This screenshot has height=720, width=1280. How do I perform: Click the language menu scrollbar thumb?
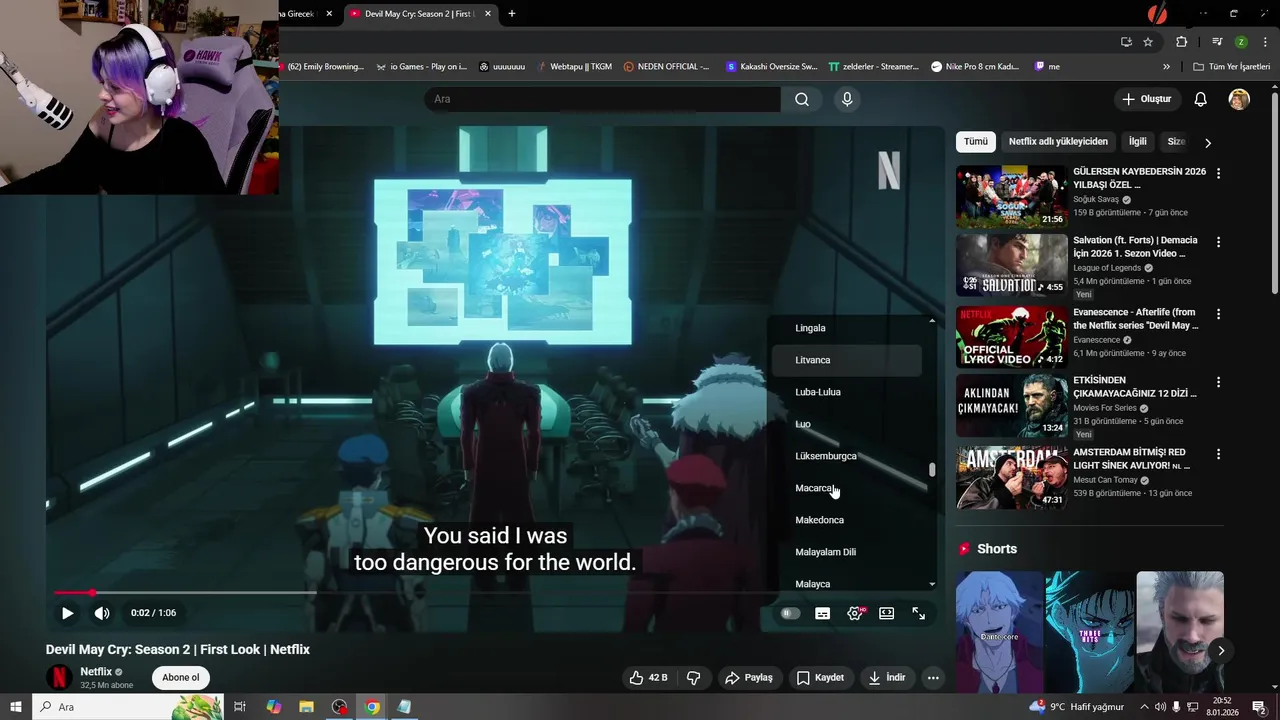click(932, 469)
